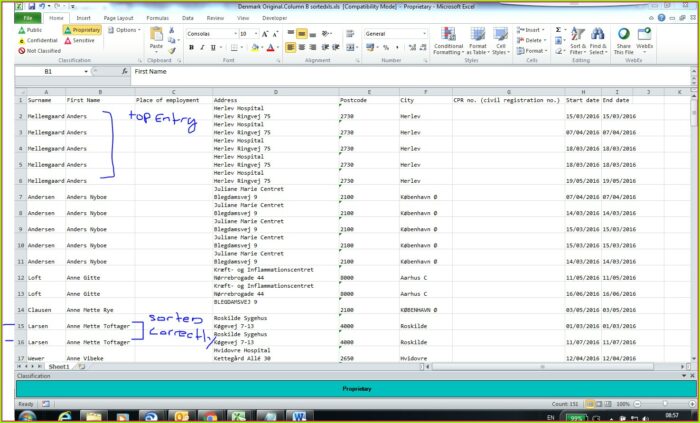Screen dimensions: 700x423
Task: Open the font size dropdown
Action: (x=256, y=34)
